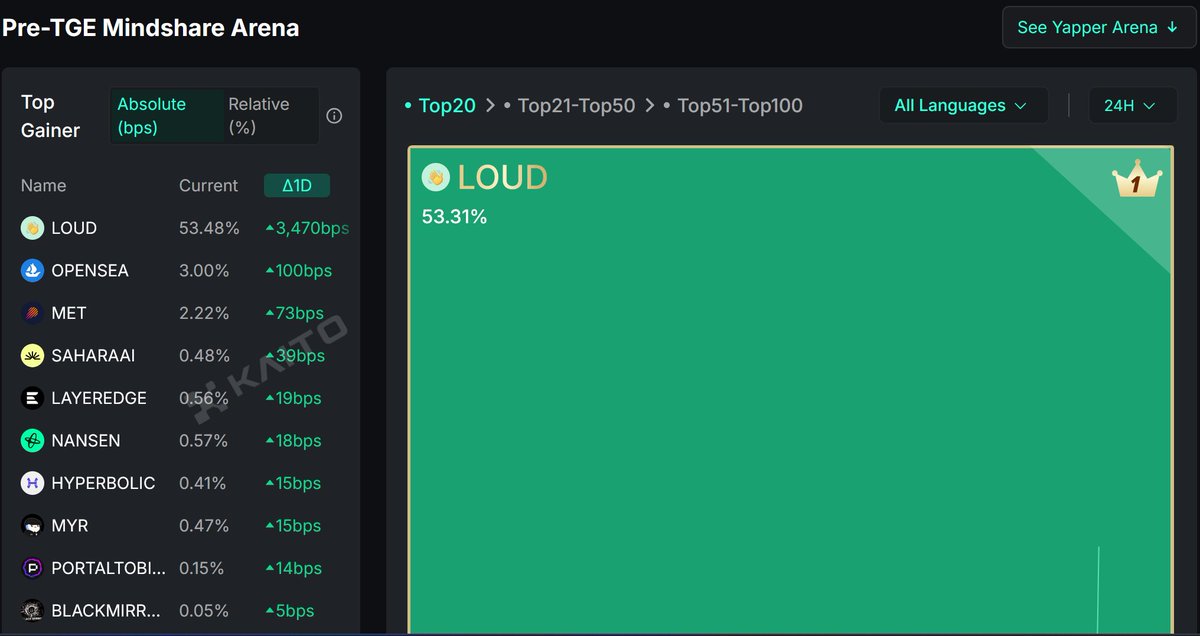This screenshot has height=636, width=1200.
Task: Click the MET row name
Action: coord(69,313)
